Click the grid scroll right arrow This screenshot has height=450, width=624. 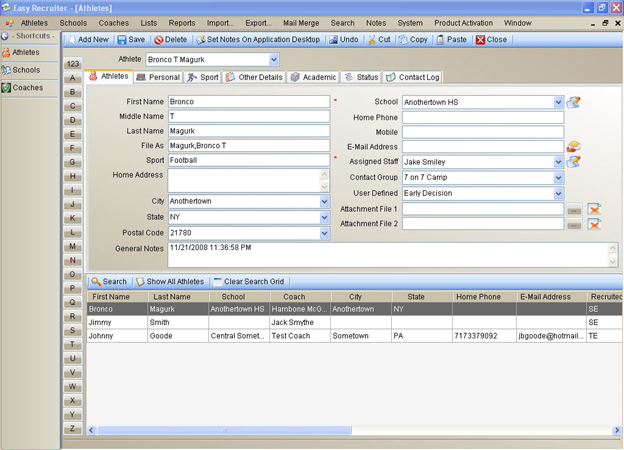click(617, 430)
